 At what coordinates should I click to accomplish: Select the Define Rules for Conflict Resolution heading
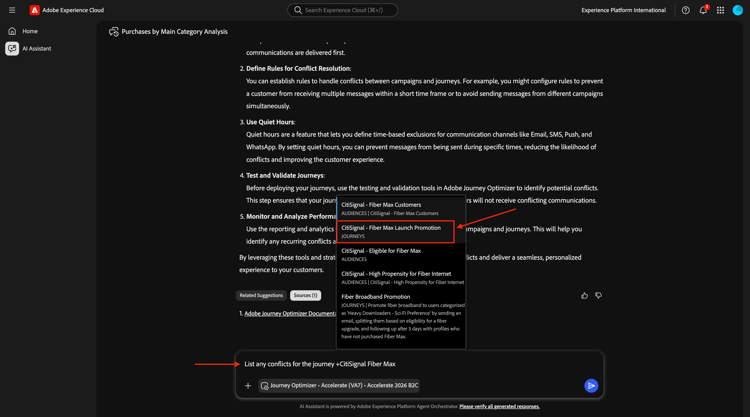click(x=298, y=68)
